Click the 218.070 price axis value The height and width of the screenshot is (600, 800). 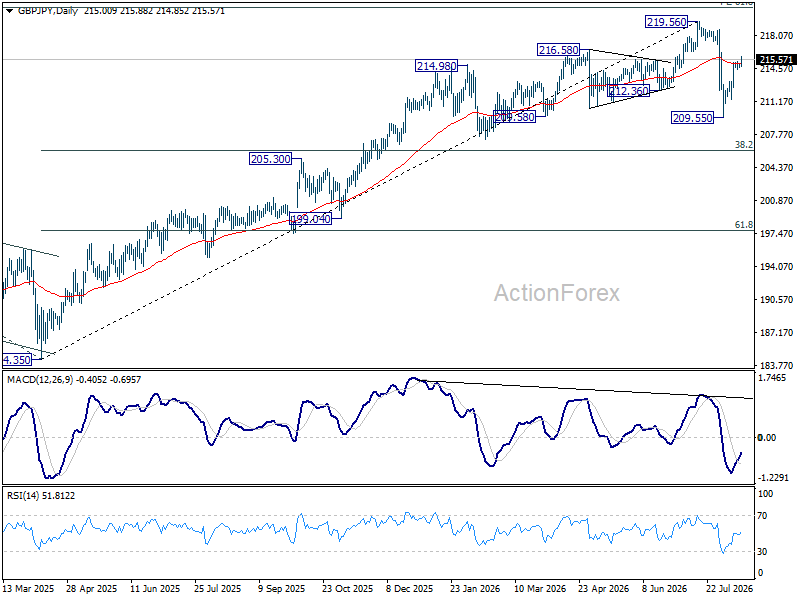776,36
